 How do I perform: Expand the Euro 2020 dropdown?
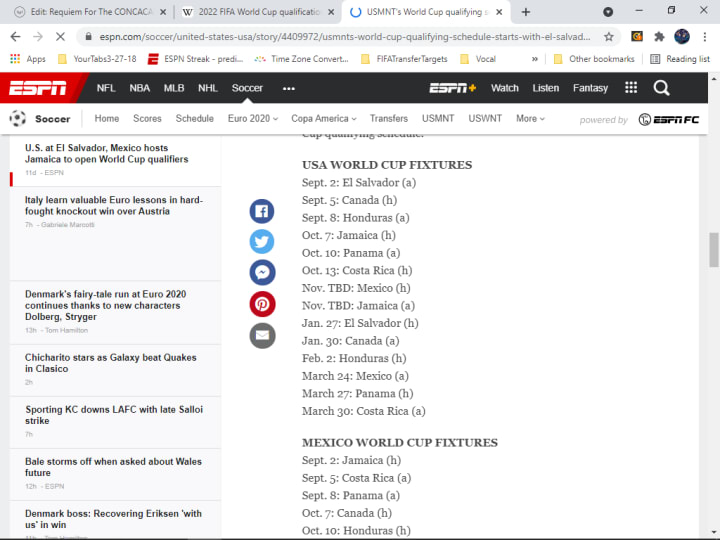click(253, 118)
